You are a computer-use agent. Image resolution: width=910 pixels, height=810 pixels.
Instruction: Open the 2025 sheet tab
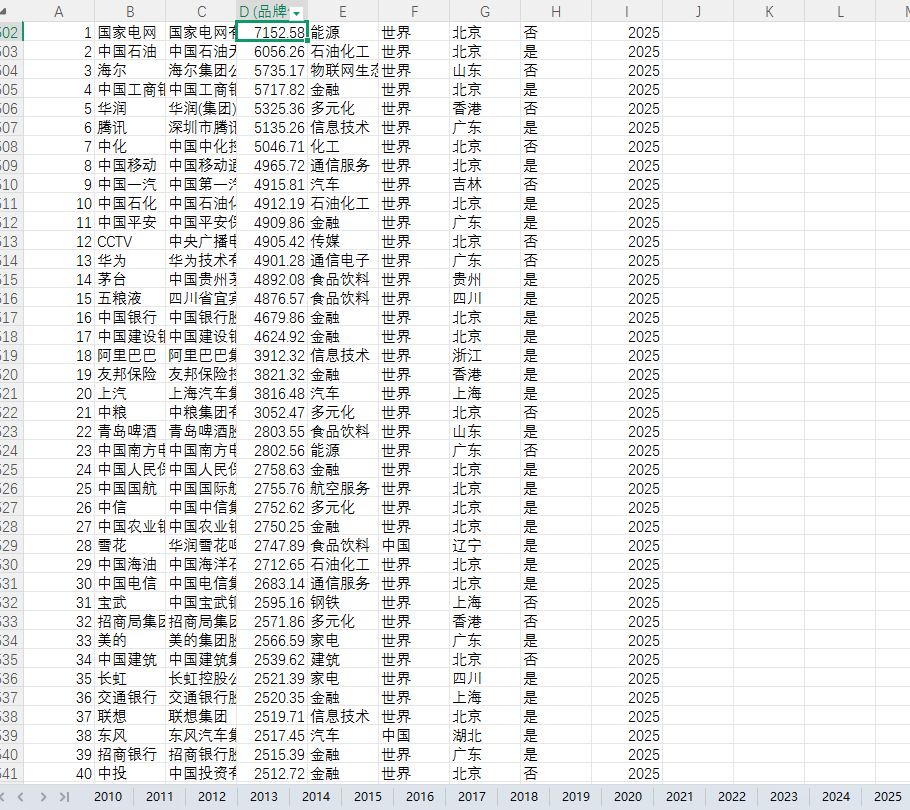(887, 797)
